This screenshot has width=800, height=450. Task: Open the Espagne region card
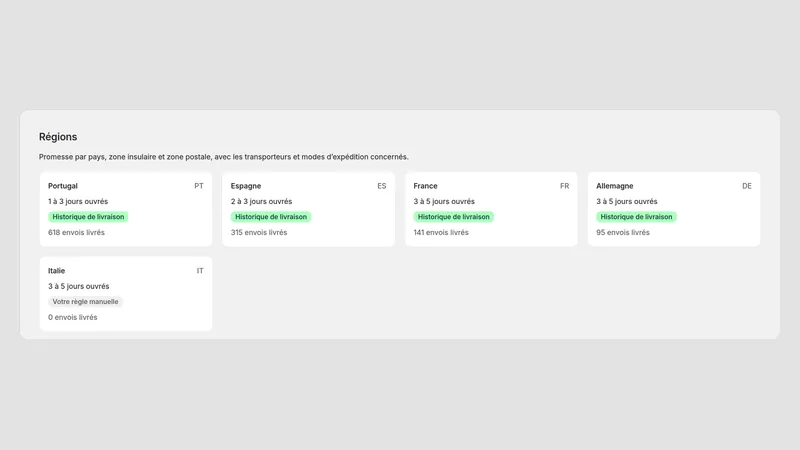309,209
